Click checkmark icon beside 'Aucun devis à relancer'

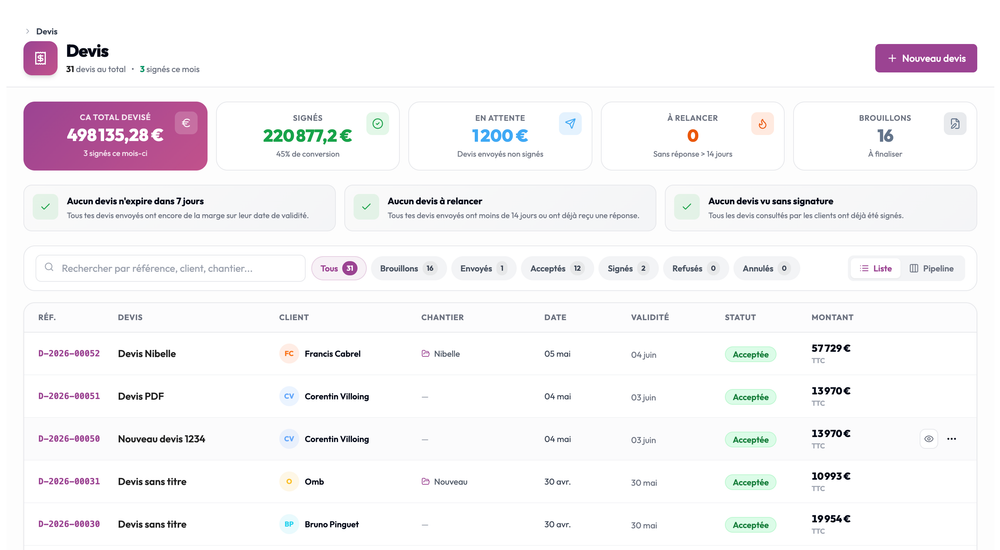click(x=366, y=207)
